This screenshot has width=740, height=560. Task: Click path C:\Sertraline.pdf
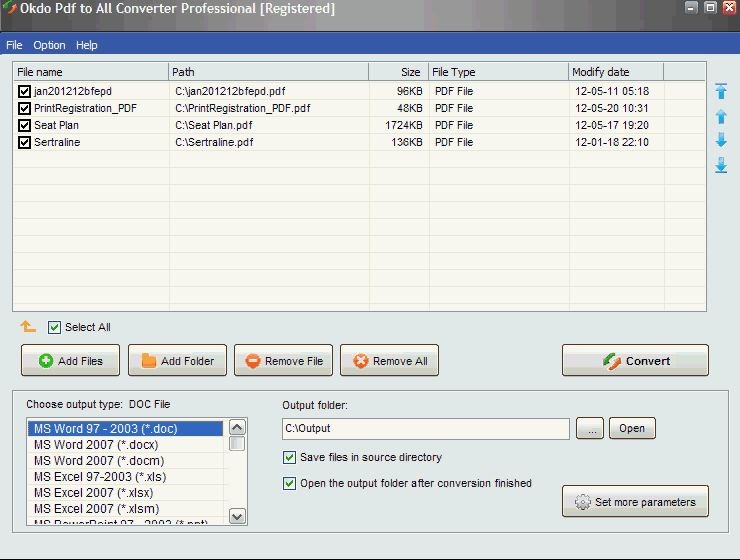[x=214, y=142]
